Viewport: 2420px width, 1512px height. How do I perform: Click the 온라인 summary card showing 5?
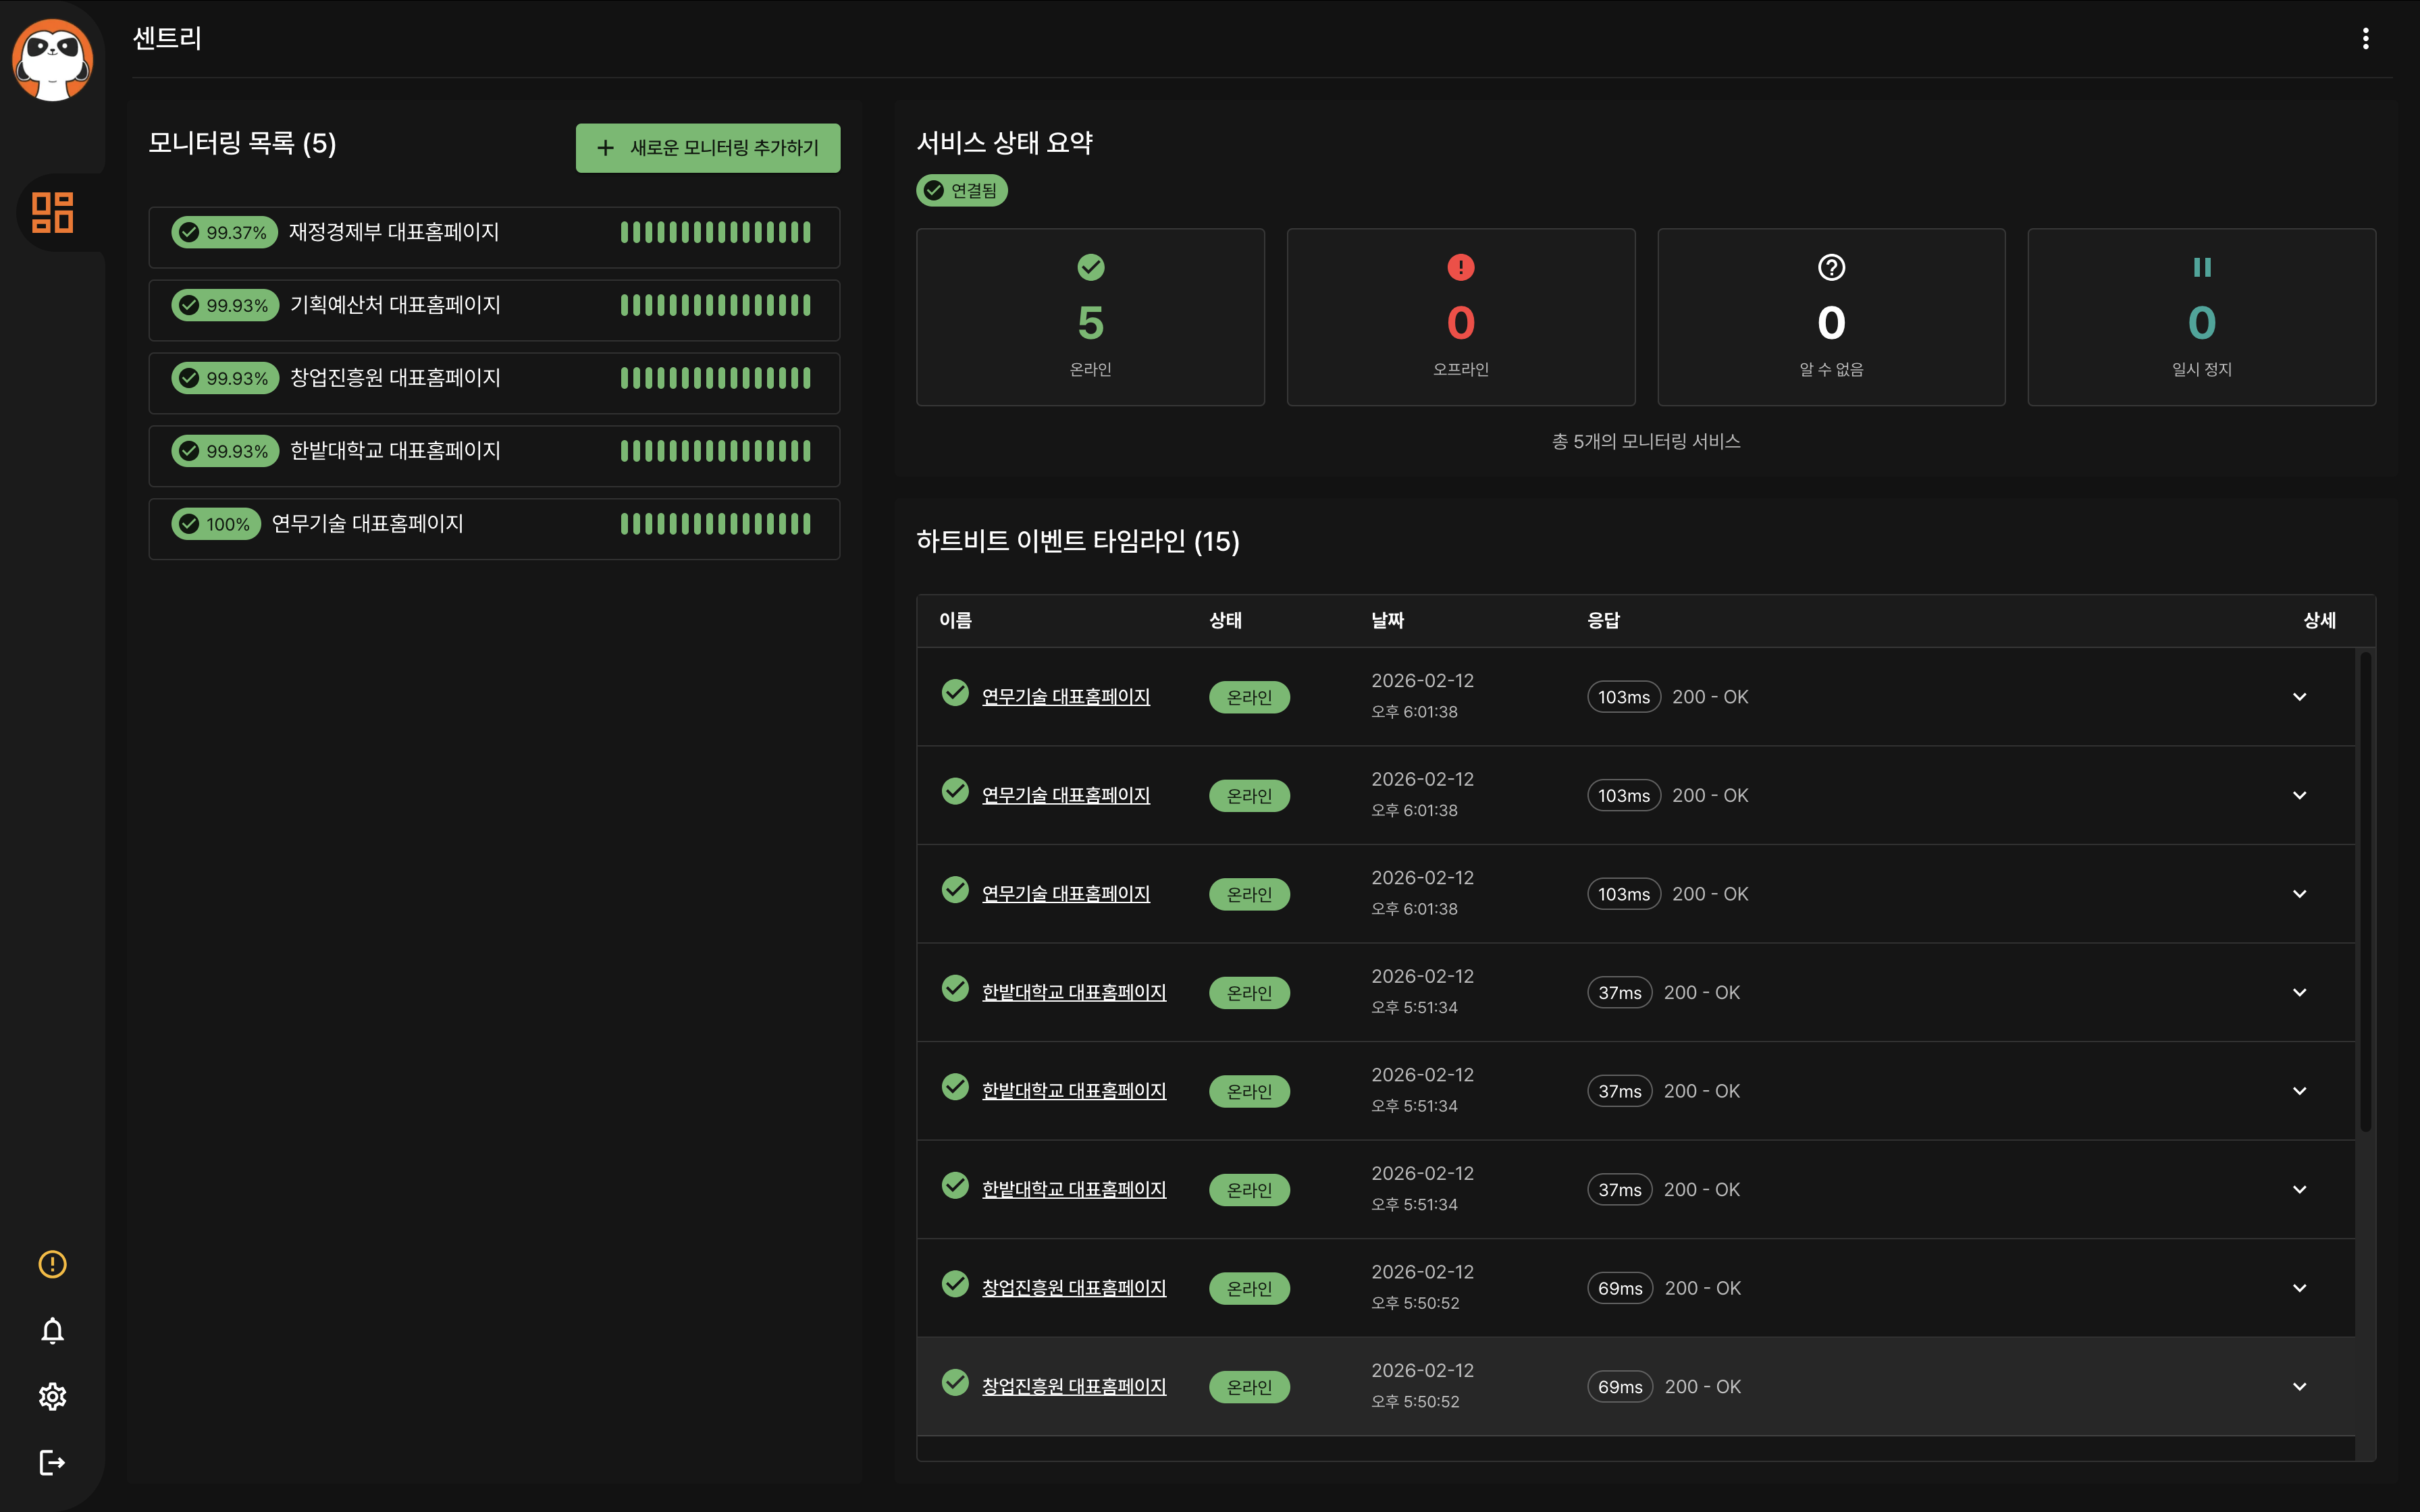1090,317
